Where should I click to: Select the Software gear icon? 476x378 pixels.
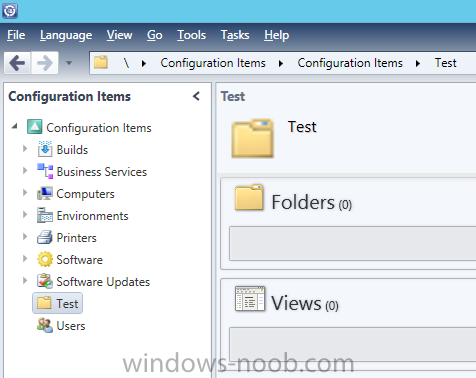point(45,259)
